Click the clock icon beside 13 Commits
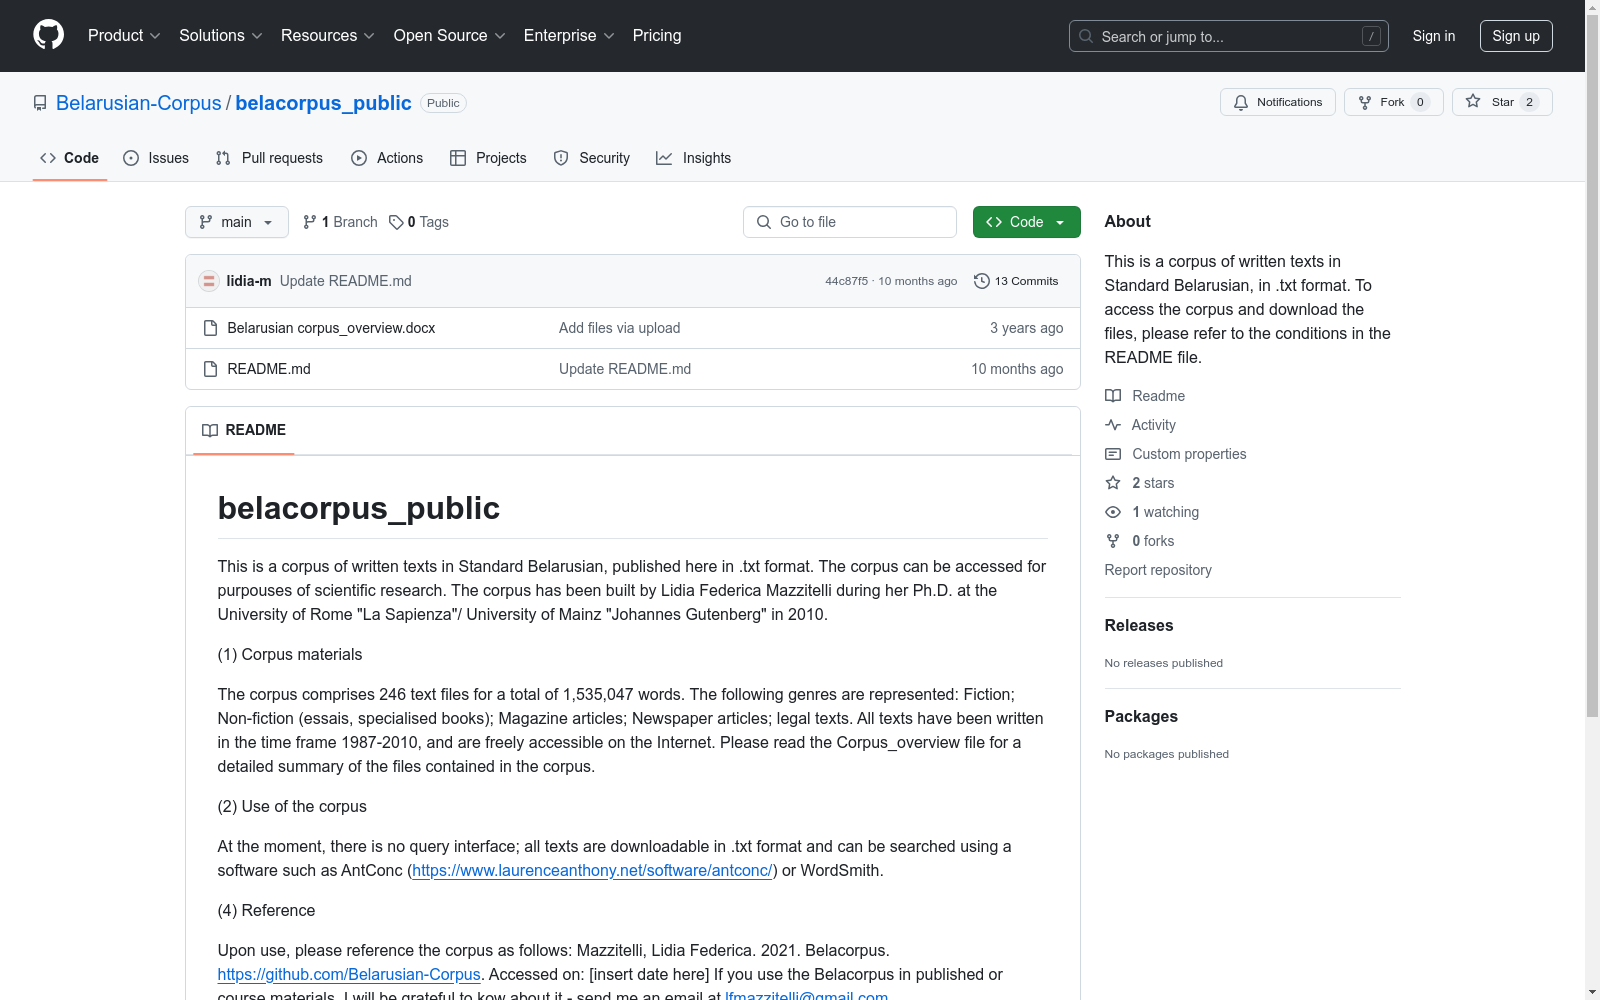Viewport: 1600px width, 1000px height. (982, 281)
